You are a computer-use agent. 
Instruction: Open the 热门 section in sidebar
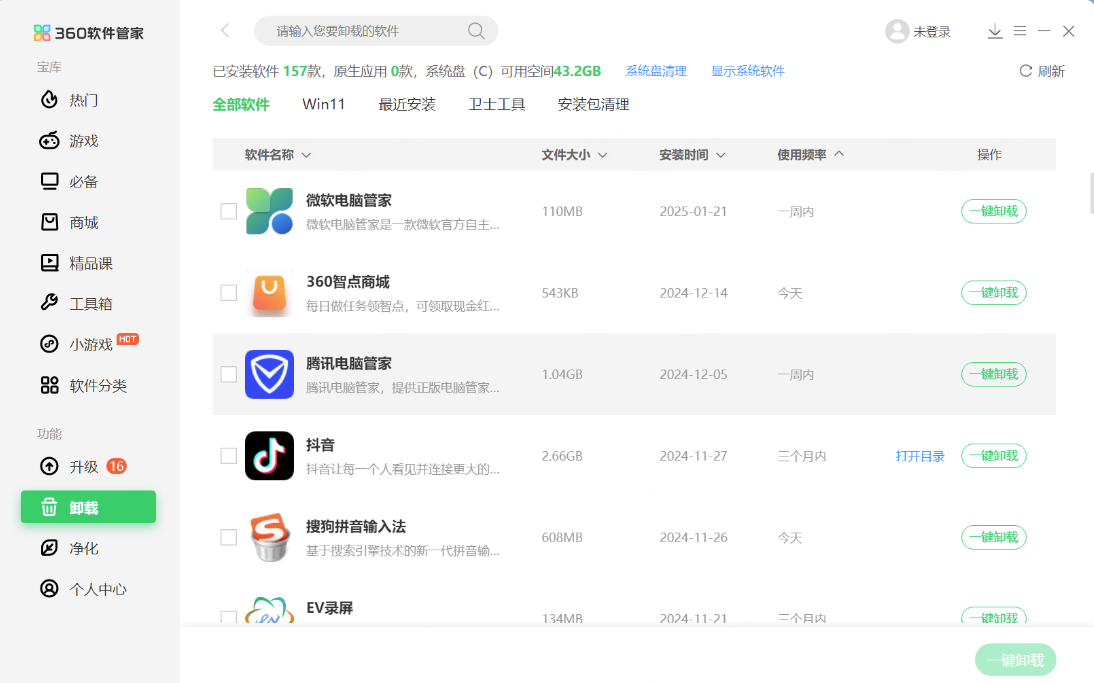point(70,100)
